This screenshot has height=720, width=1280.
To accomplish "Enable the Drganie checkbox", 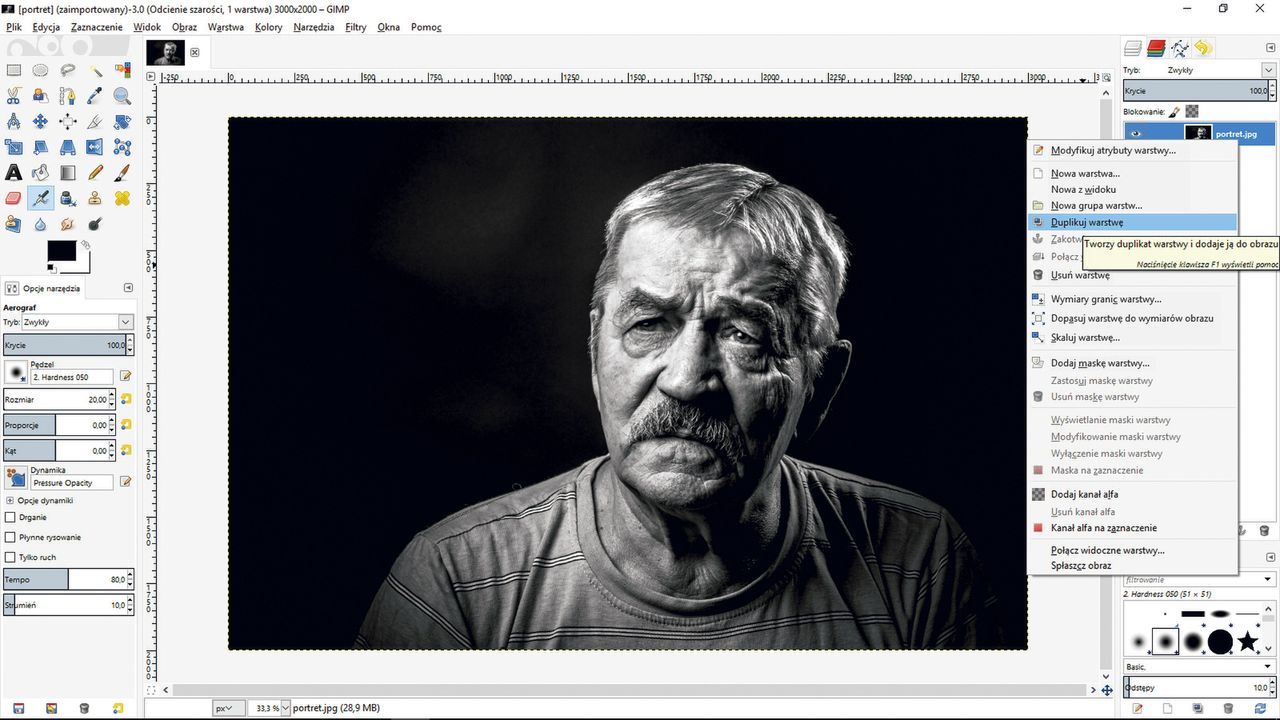I will pyautogui.click(x=10, y=517).
